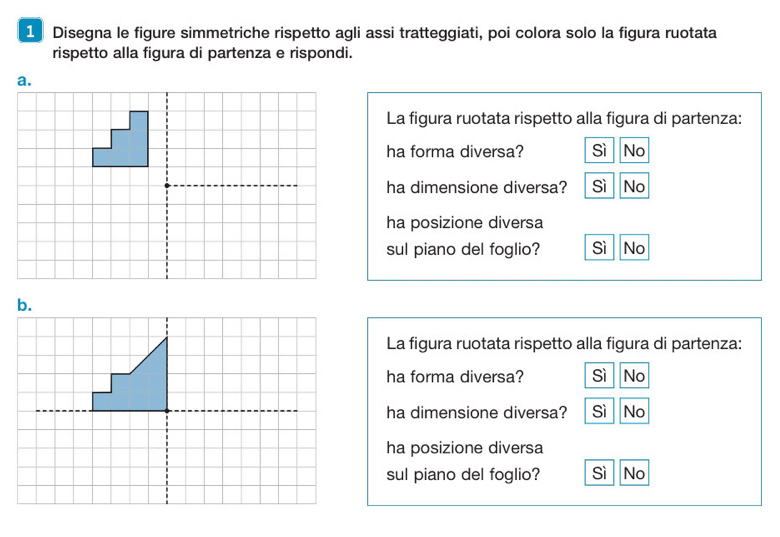This screenshot has width=780, height=537.
Task: Select No for posizione diversa in exercise b
Action: [x=634, y=473]
